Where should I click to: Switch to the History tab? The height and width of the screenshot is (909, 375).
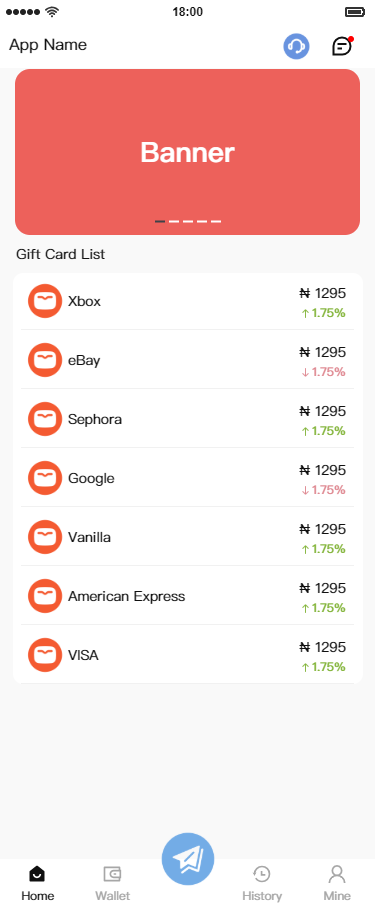tap(262, 883)
